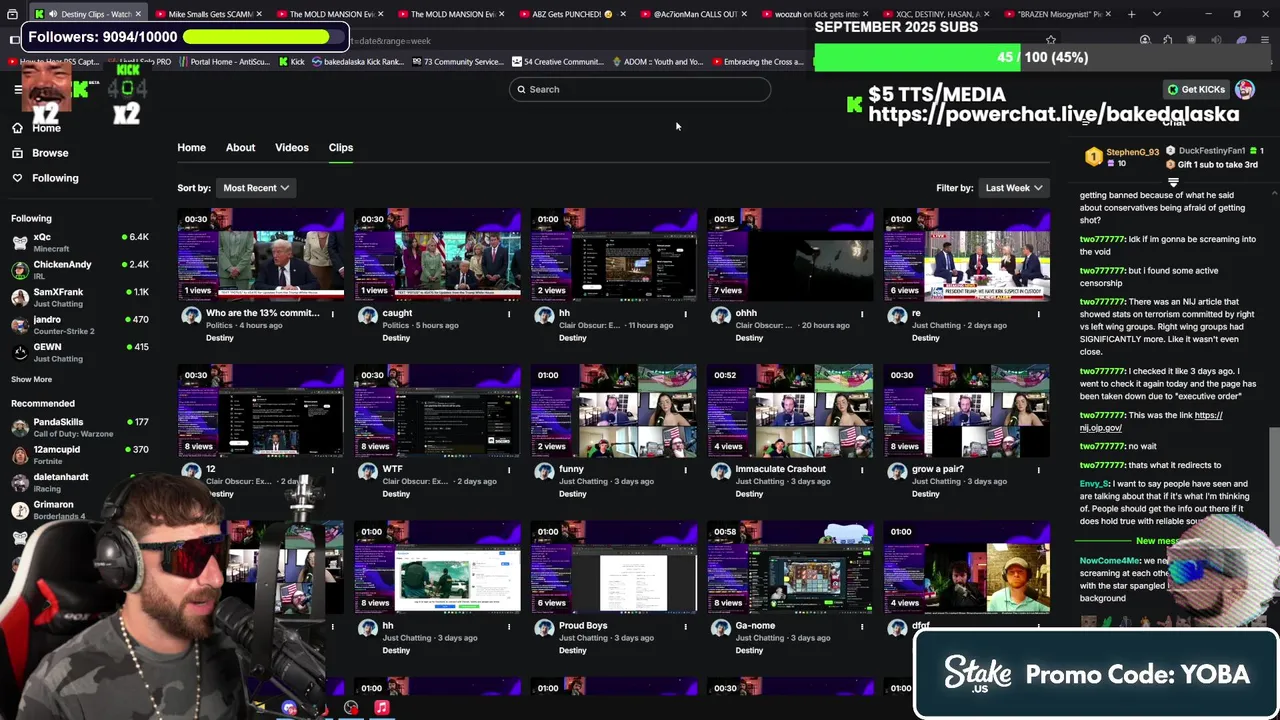Open options menu for 're' clip
The image size is (1280, 720).
1038,314
